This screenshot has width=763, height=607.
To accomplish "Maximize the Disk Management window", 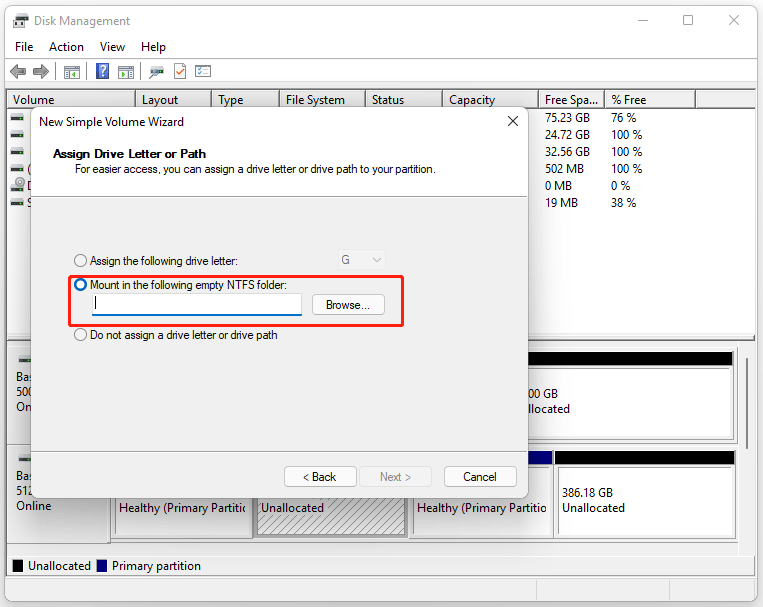I will coord(688,20).
